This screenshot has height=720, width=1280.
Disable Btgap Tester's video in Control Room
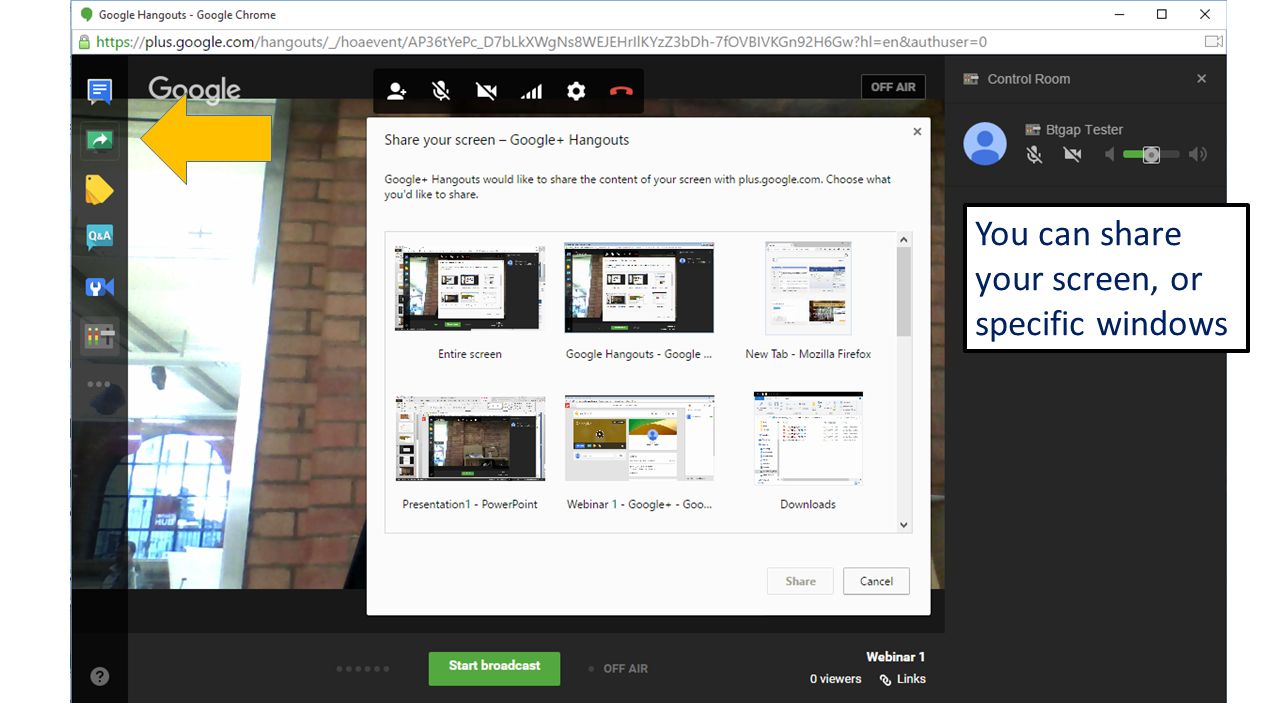tap(1073, 154)
